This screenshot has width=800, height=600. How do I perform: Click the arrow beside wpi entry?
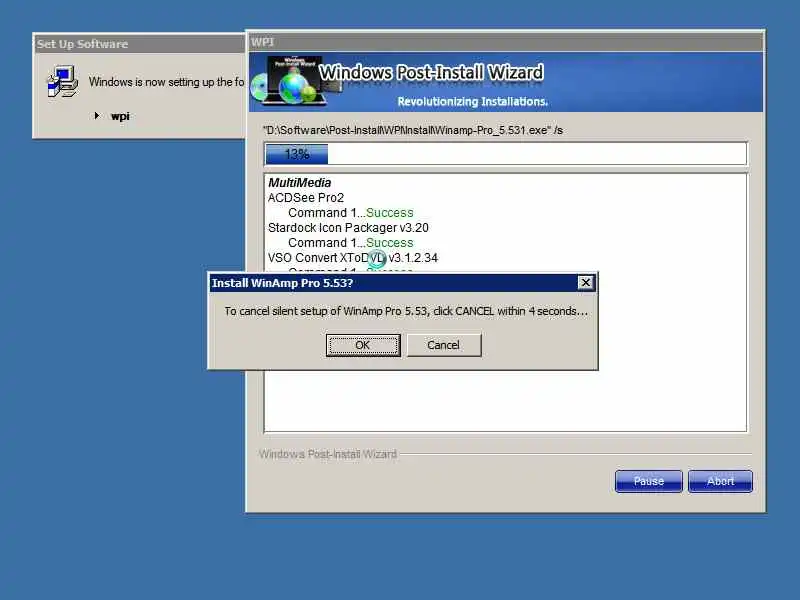pos(96,116)
